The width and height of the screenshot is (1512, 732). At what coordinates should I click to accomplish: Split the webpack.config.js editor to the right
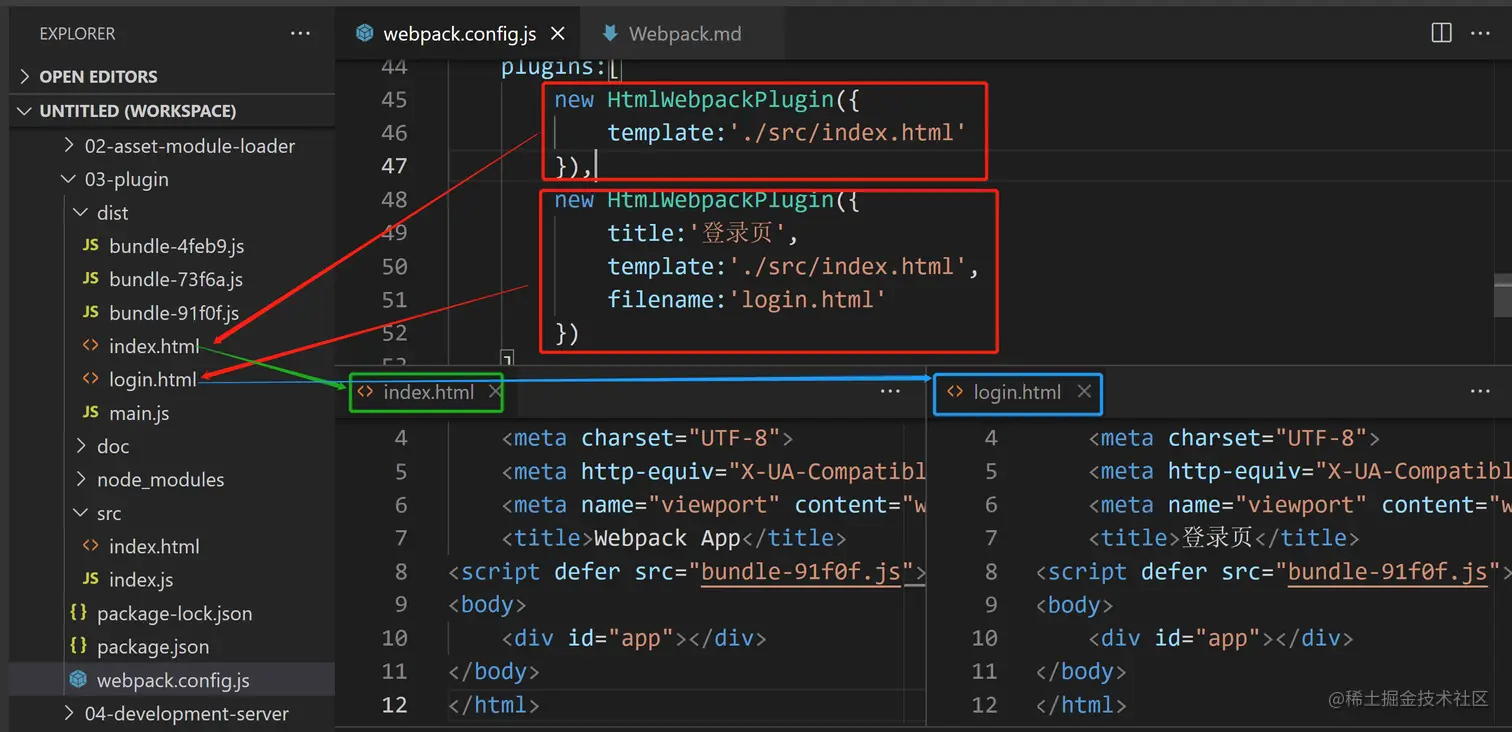pos(1441,33)
